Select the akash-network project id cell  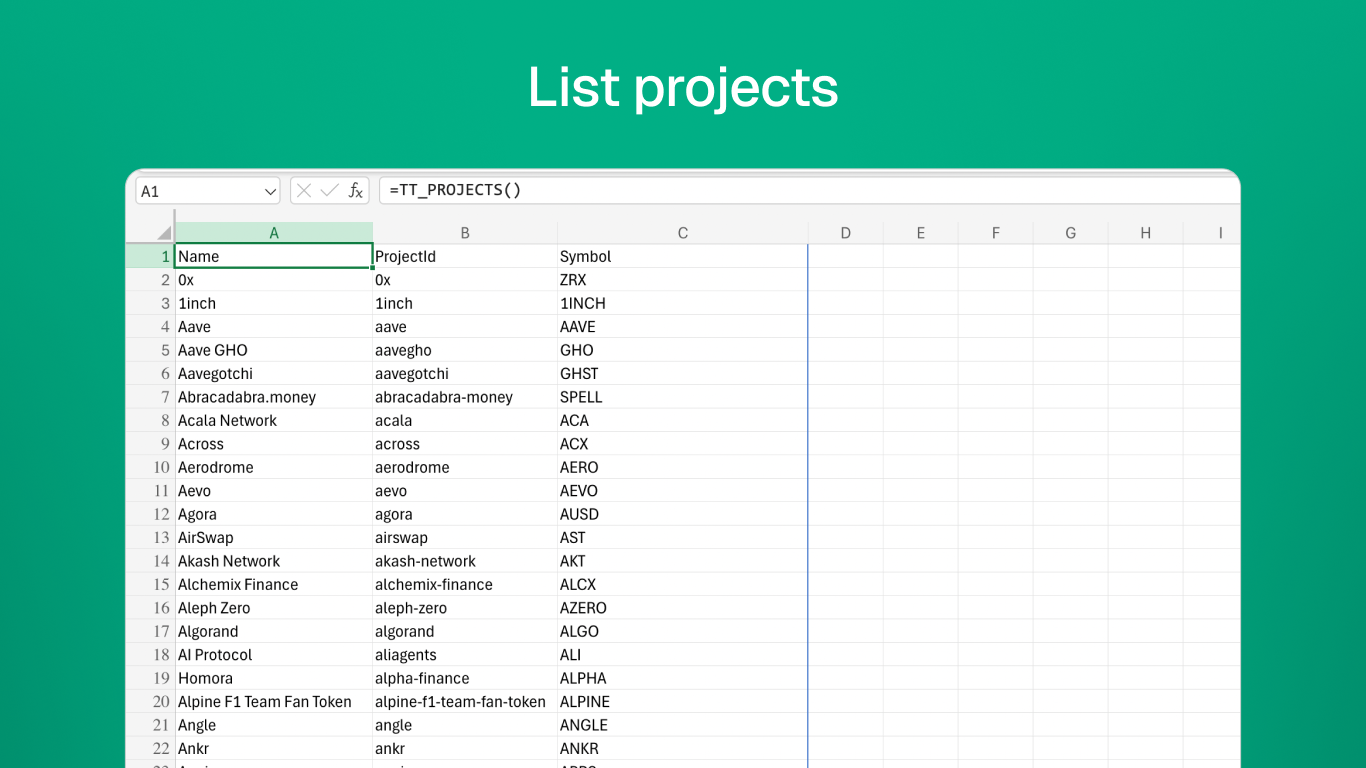tap(465, 561)
